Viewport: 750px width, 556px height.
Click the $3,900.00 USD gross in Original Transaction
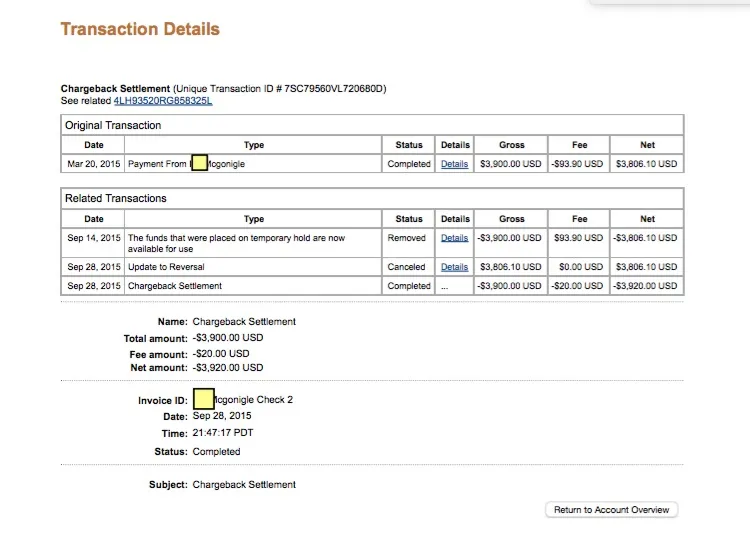coord(511,164)
